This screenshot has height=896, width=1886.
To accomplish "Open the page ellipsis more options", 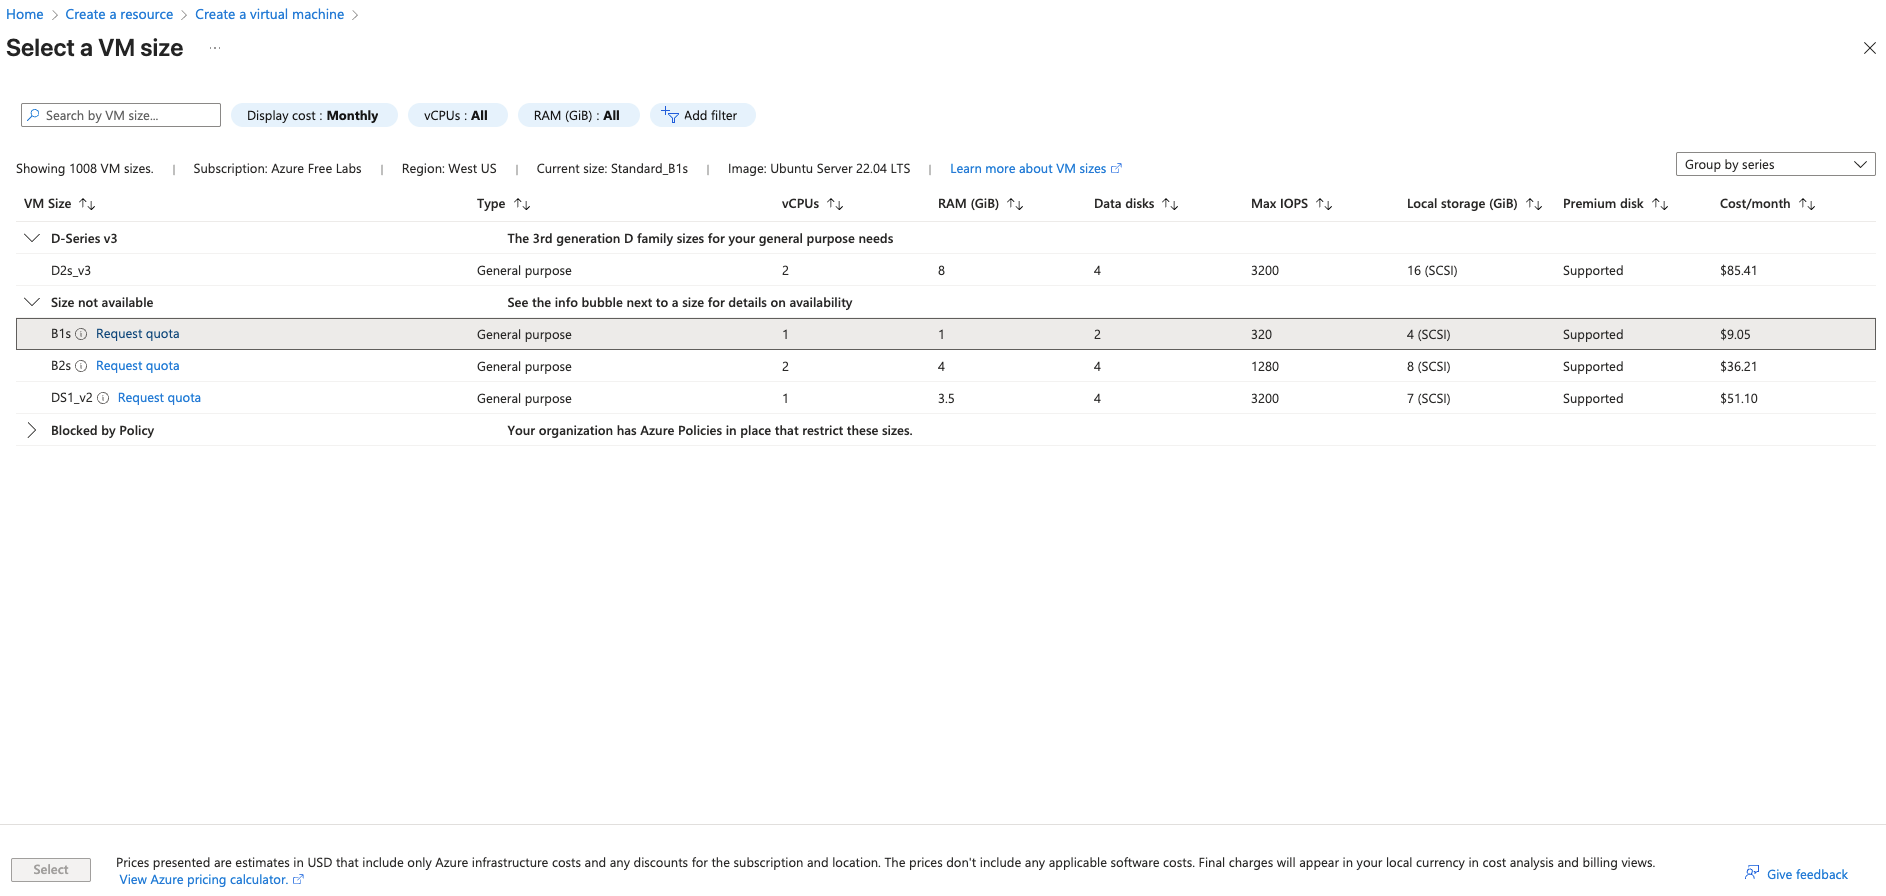I will click(214, 48).
